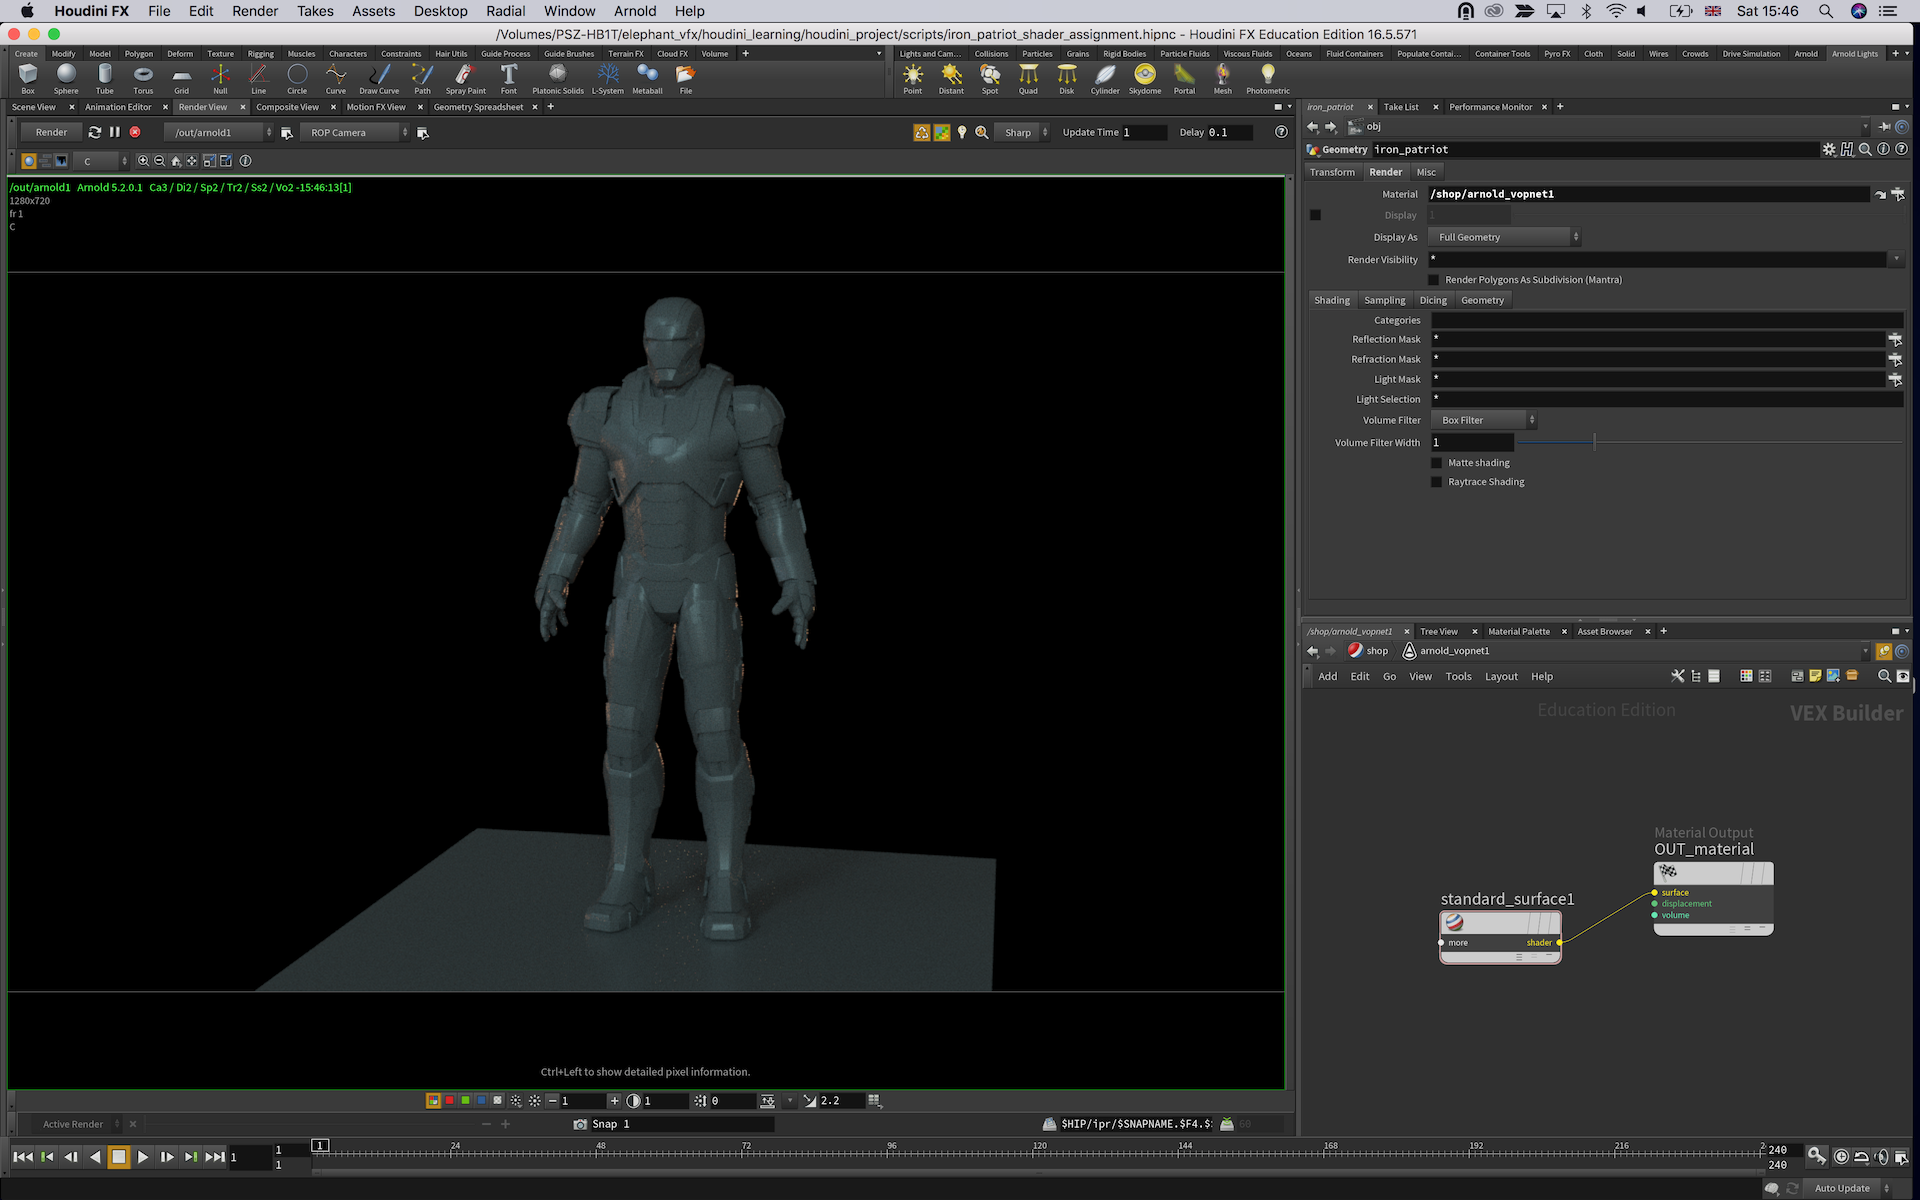The height and width of the screenshot is (1200, 1920).
Task: Click the L-System shelf tool
Action: tap(607, 75)
